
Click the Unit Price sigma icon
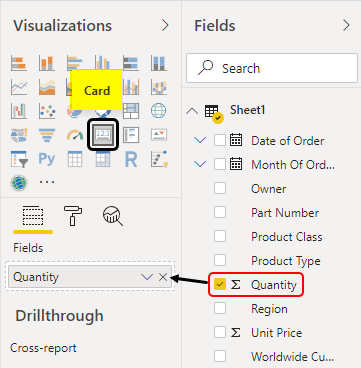tap(236, 332)
